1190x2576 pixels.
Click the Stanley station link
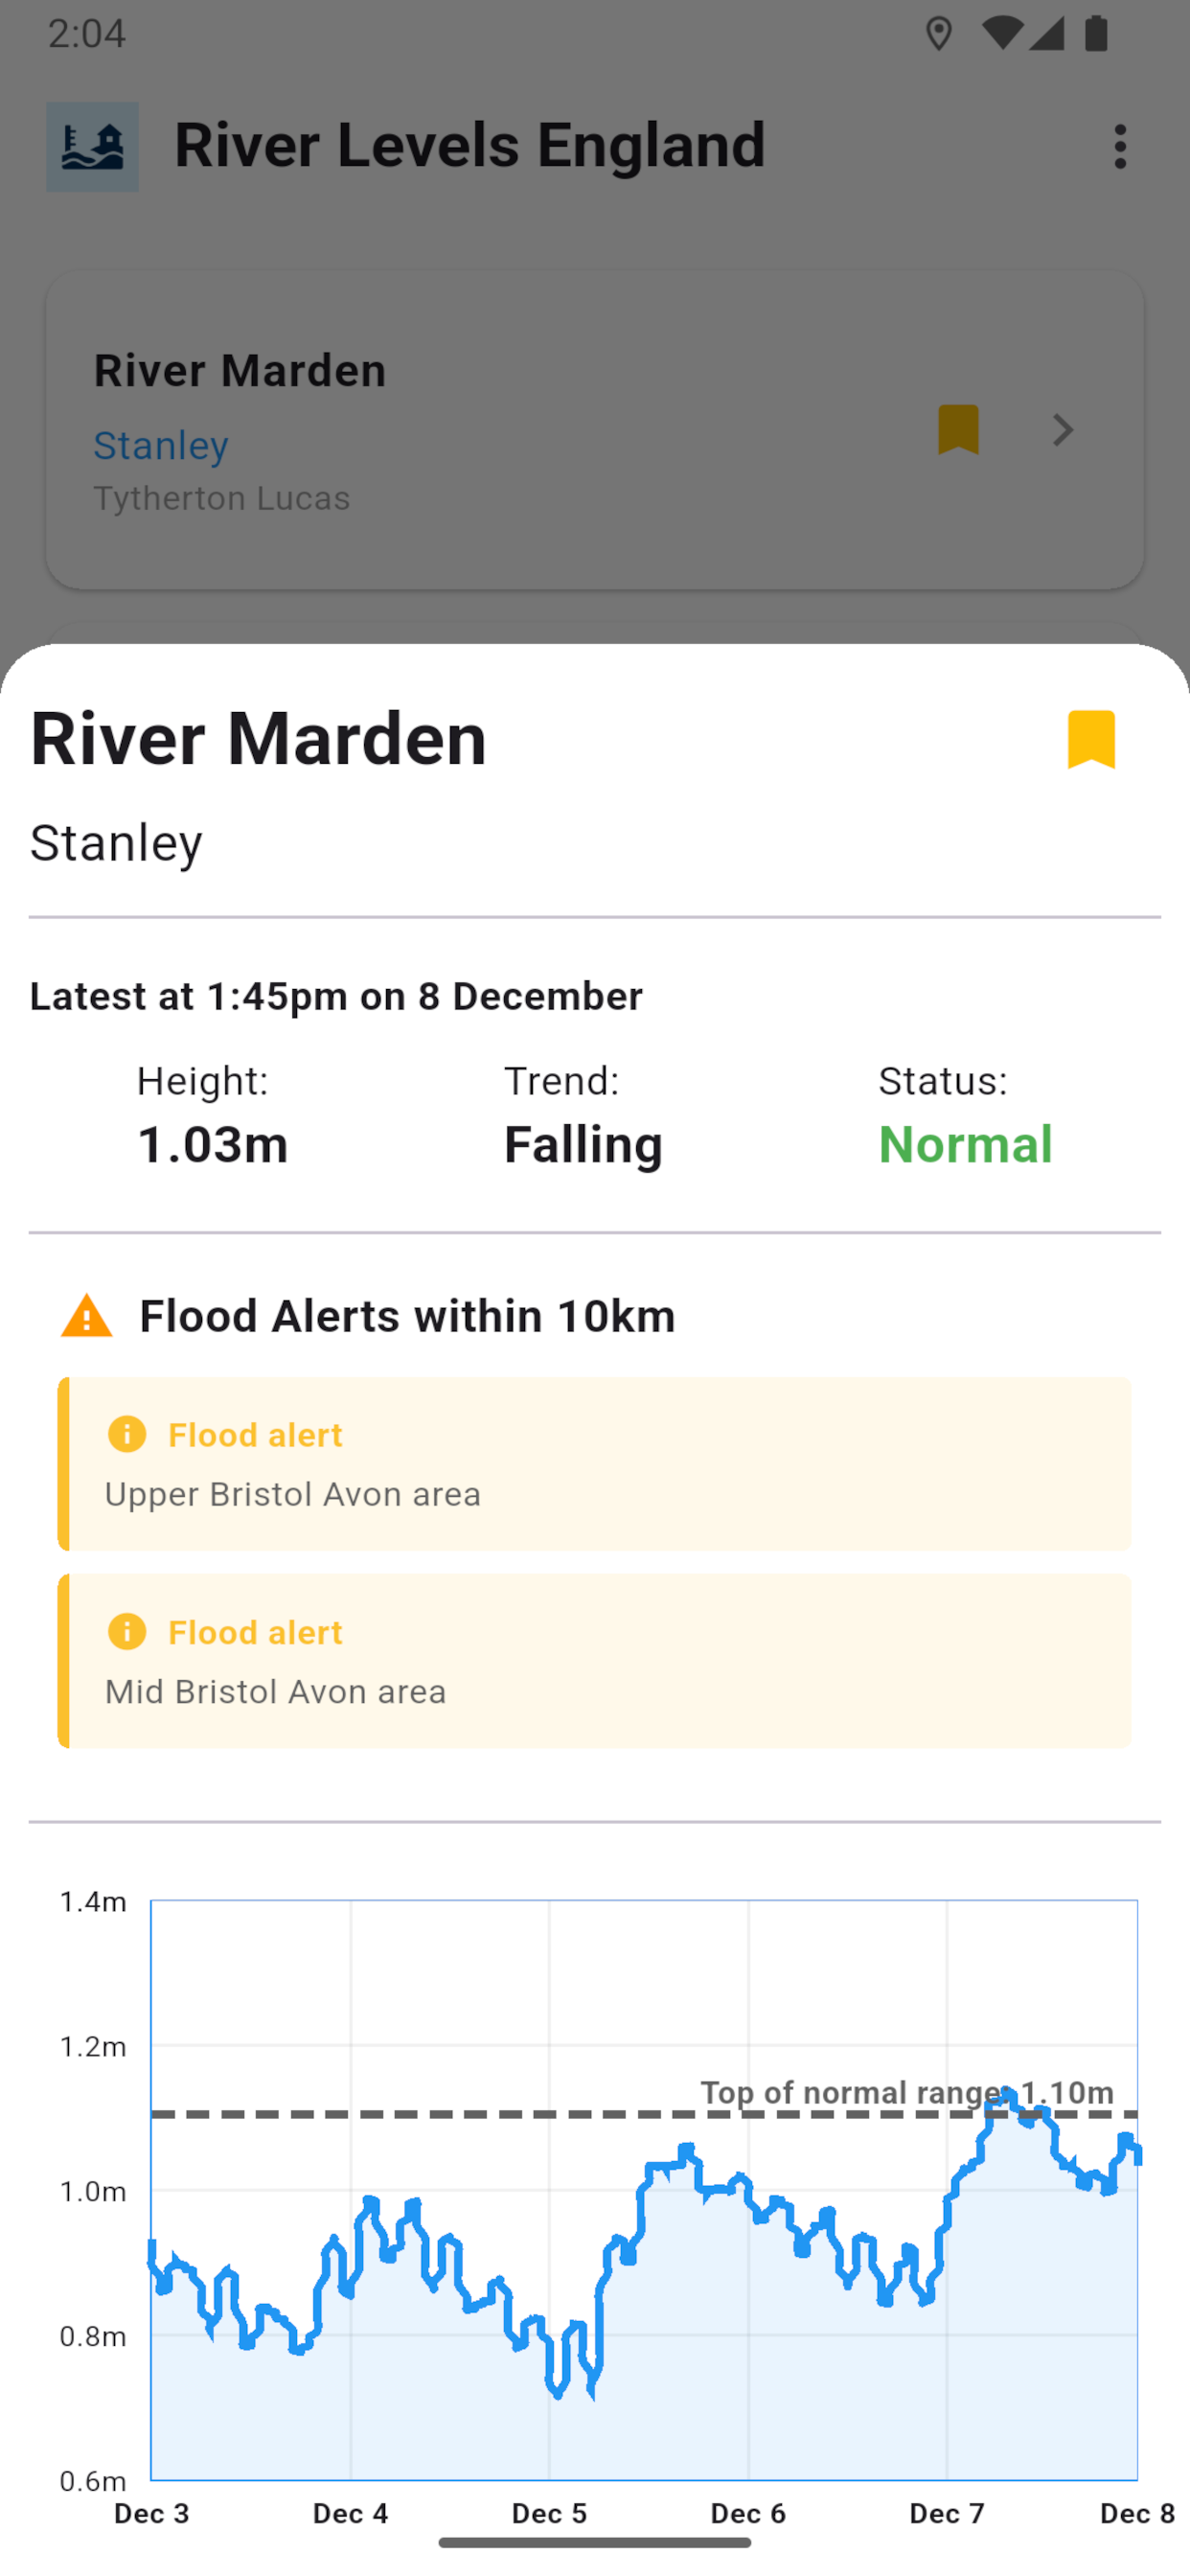pos(161,445)
